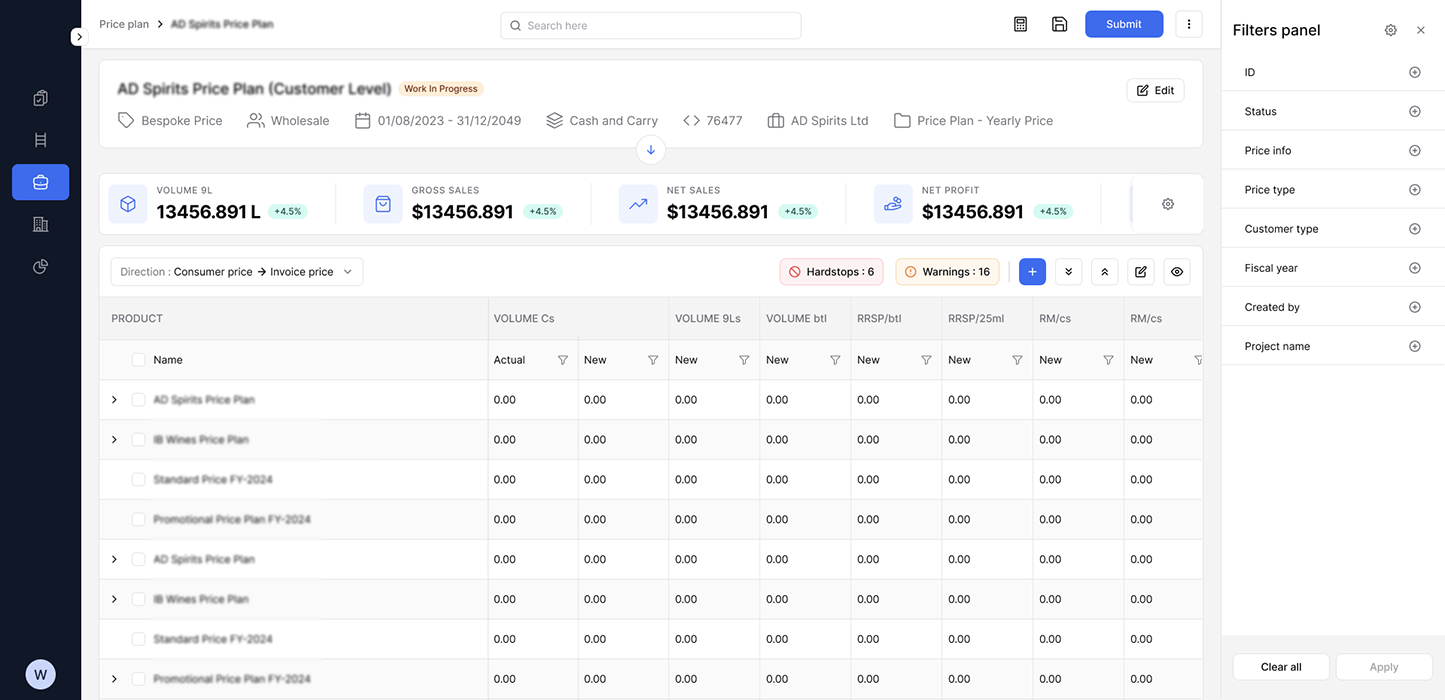This screenshot has width=1445, height=700.
Task: Expand the first AD Spirits Price Plan row
Action: (x=114, y=400)
